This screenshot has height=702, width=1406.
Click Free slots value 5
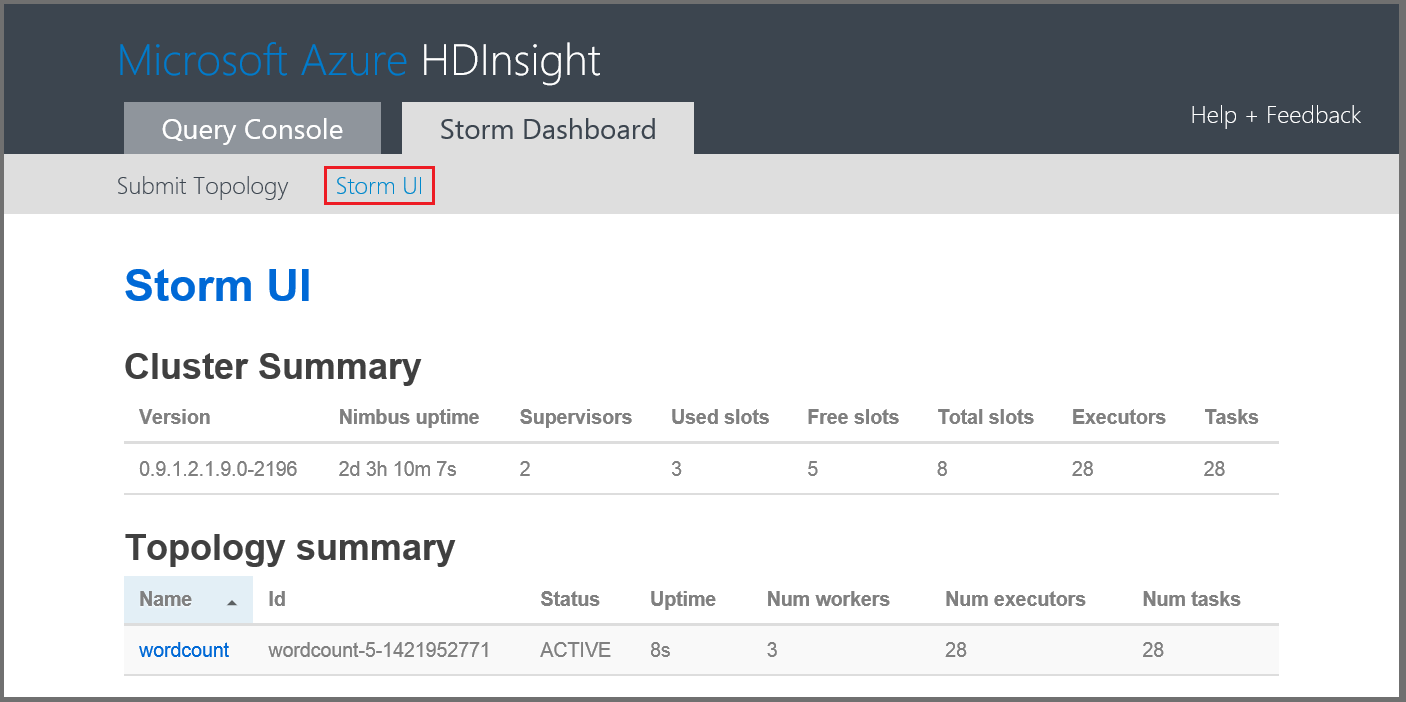point(813,468)
